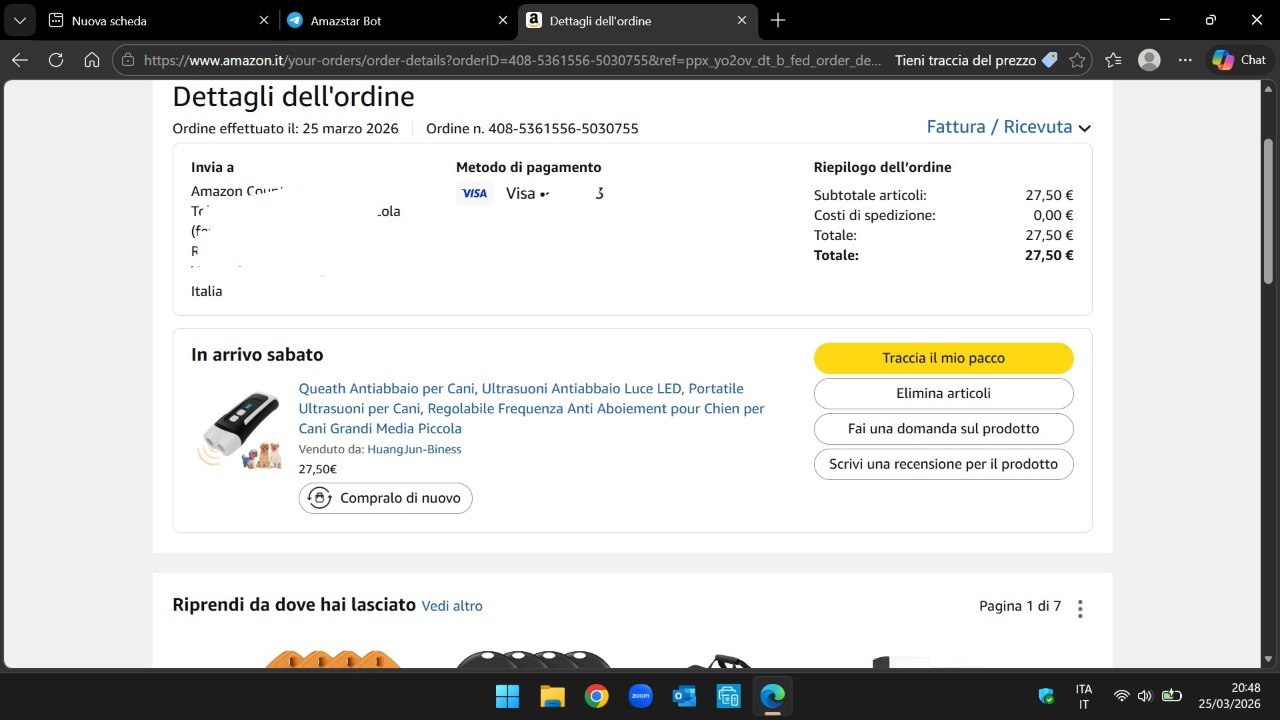1280x720 pixels.
Task: Launch Google Chrome from the taskbar
Action: [596, 695]
